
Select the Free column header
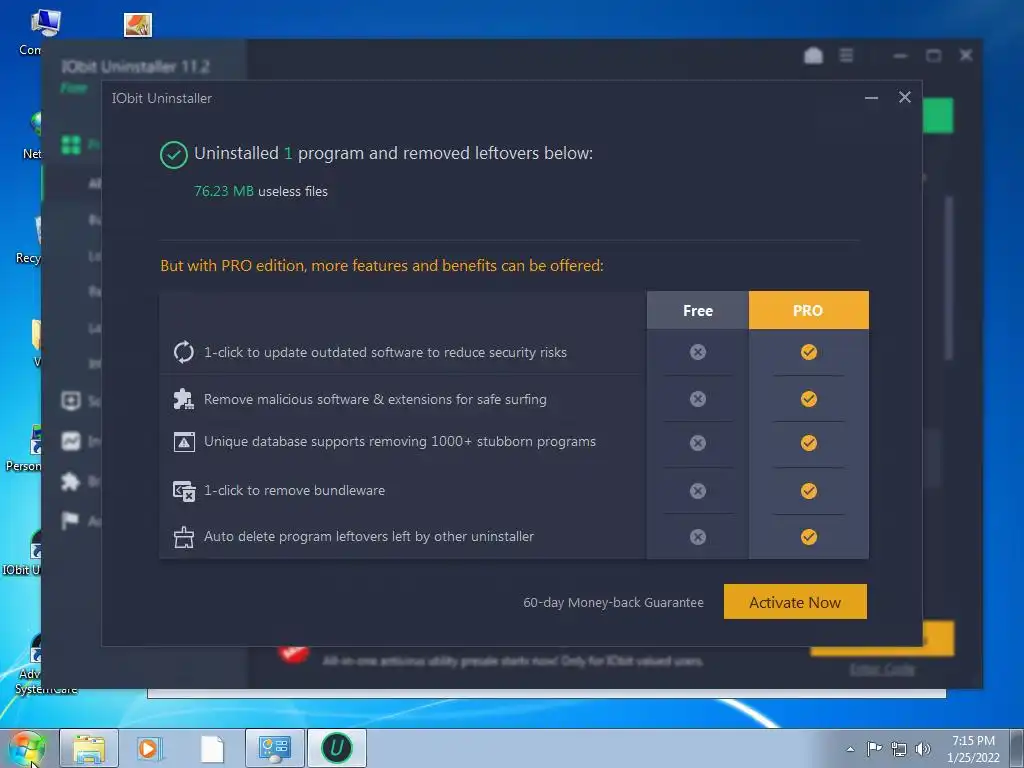coord(697,310)
